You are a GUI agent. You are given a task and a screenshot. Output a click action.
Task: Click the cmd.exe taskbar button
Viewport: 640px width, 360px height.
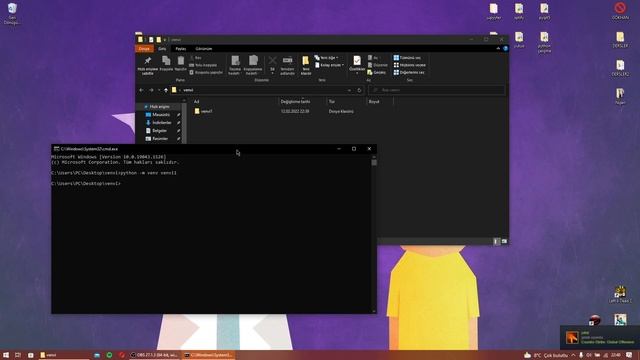click(208, 355)
